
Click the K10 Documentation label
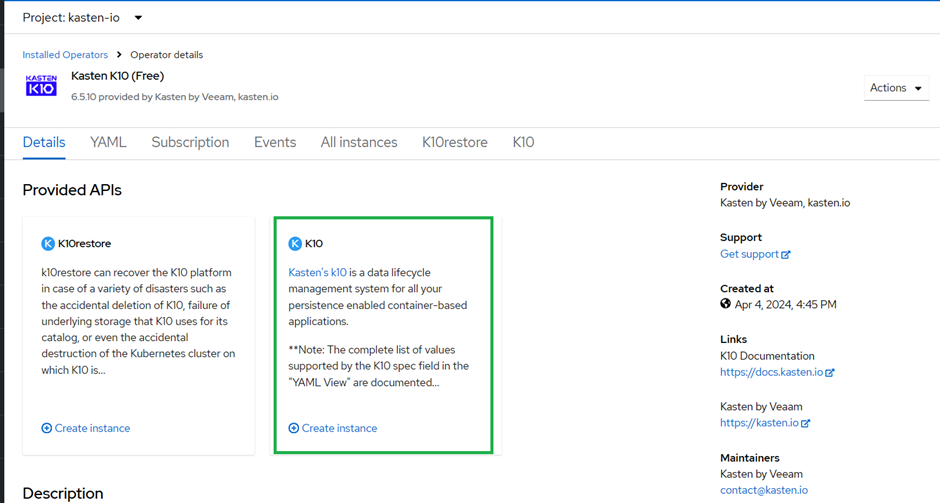point(767,356)
